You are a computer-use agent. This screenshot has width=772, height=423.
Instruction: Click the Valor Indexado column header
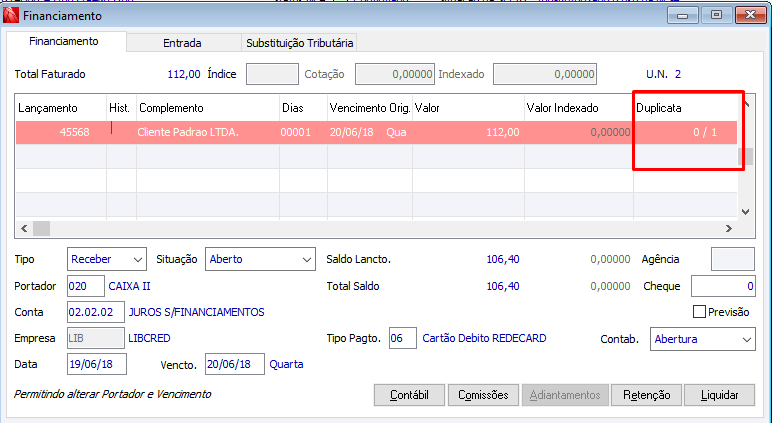coord(579,108)
